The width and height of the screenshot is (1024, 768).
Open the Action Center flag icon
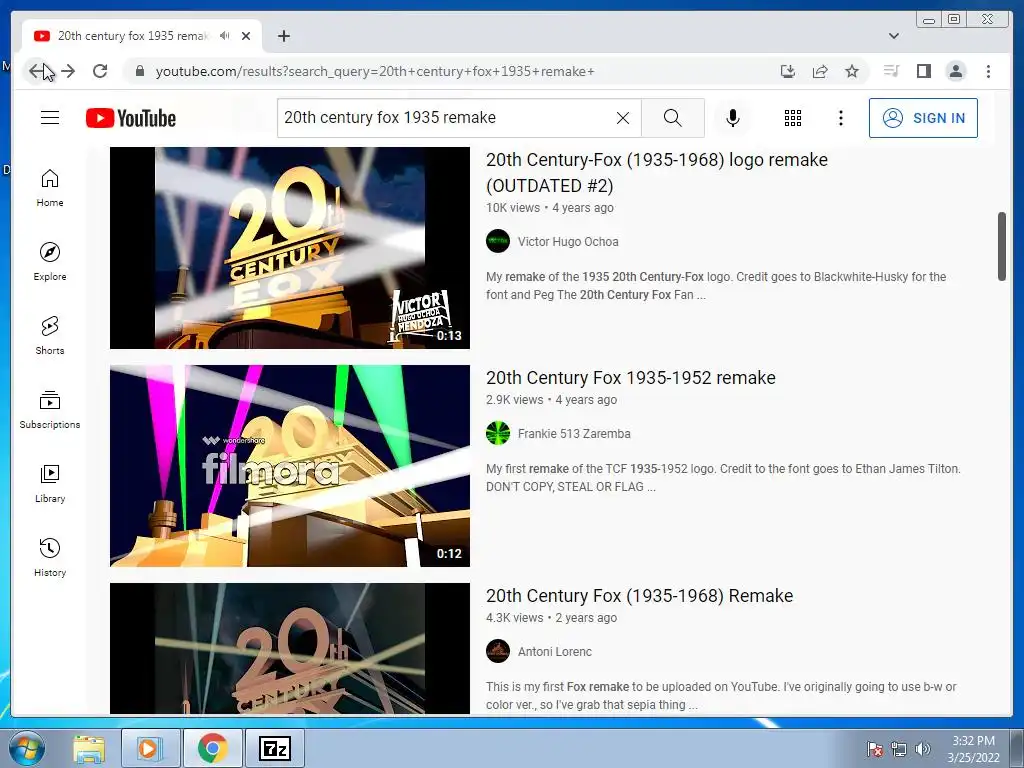[875, 749]
